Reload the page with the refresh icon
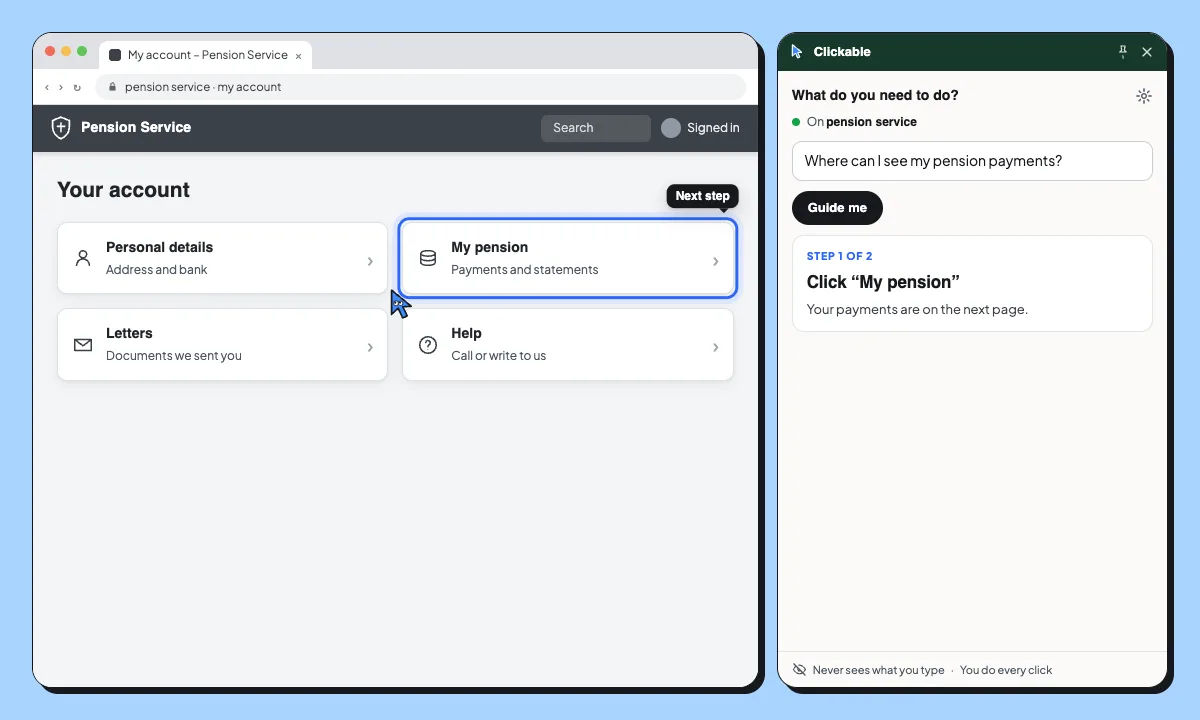Image resolution: width=1200 pixels, height=720 pixels. coord(77,87)
